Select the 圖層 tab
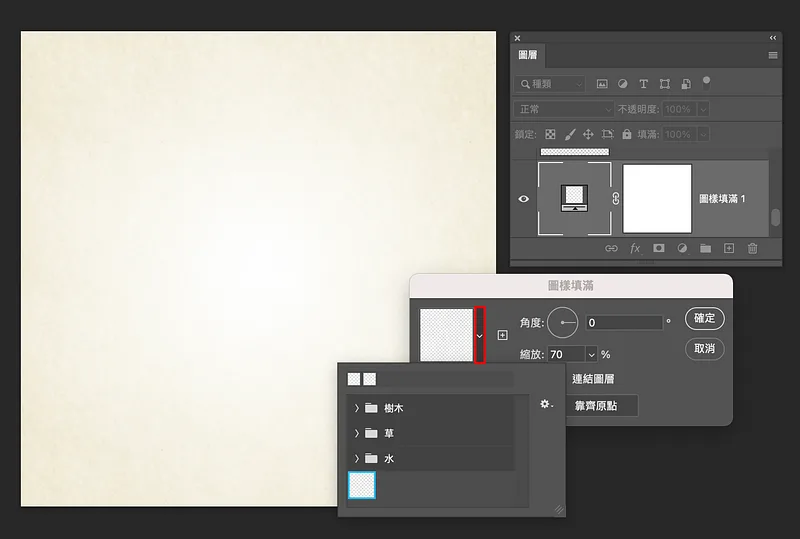The image size is (800, 539). 528,55
